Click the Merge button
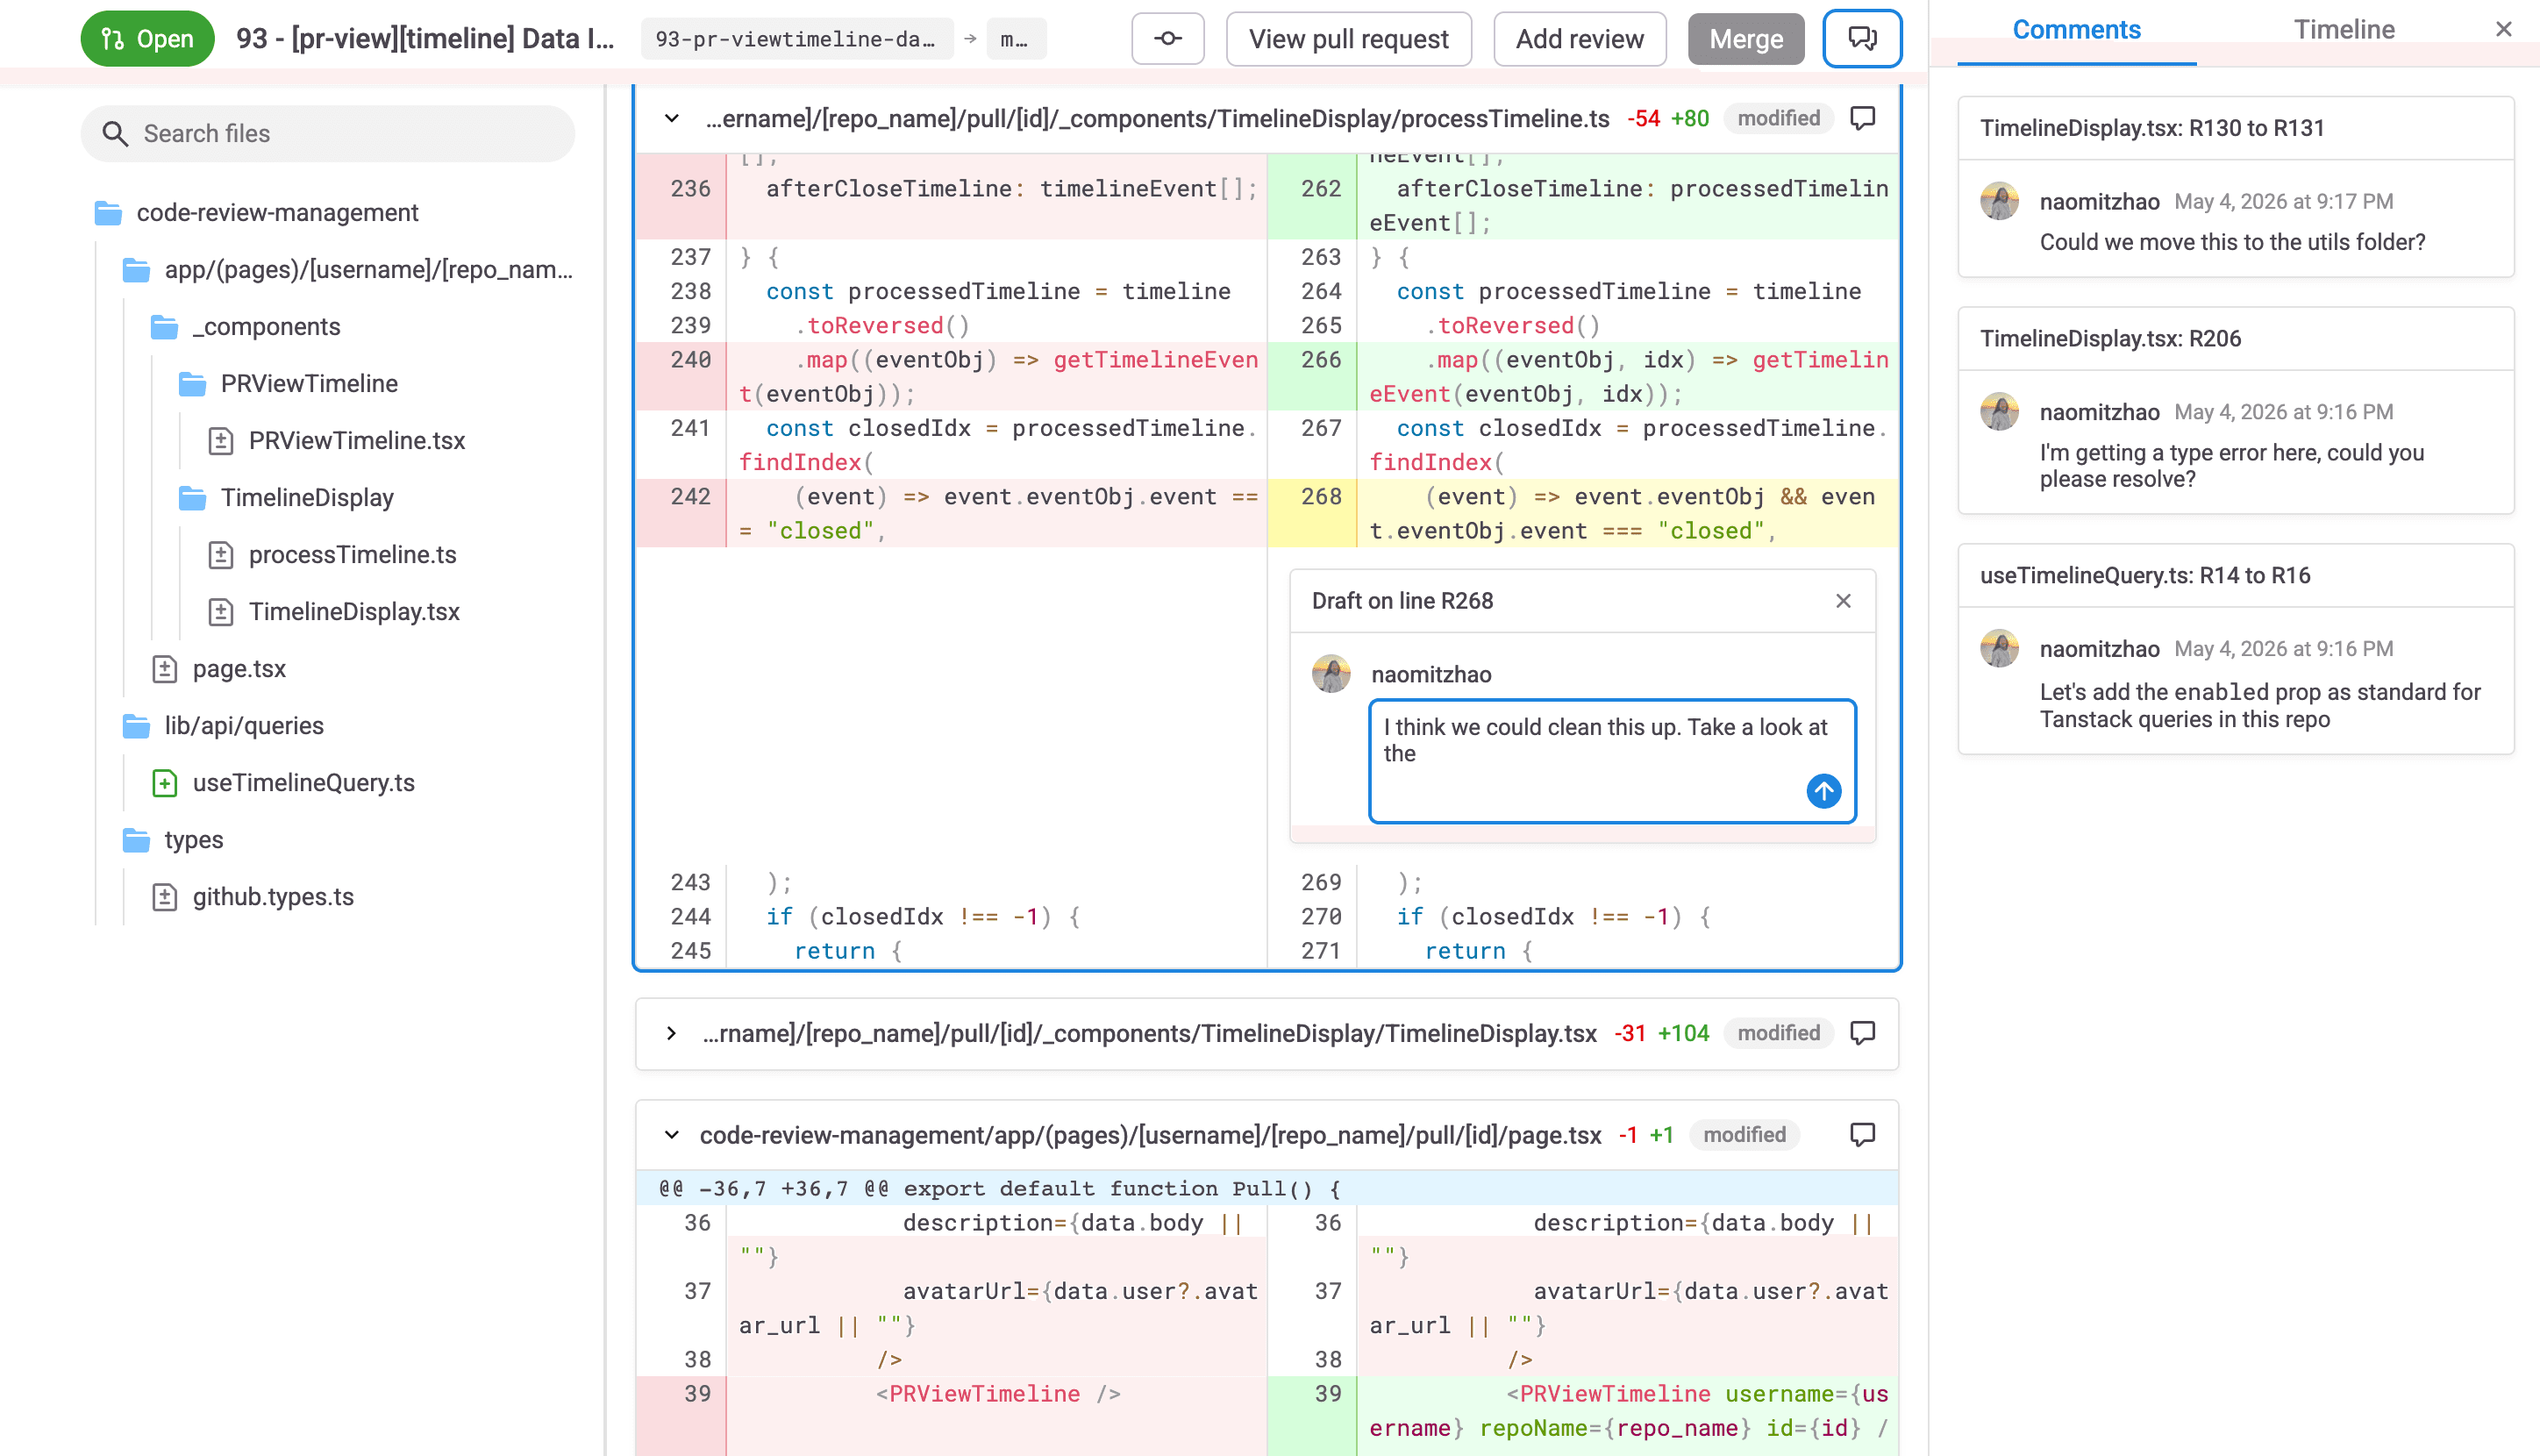 point(1745,39)
